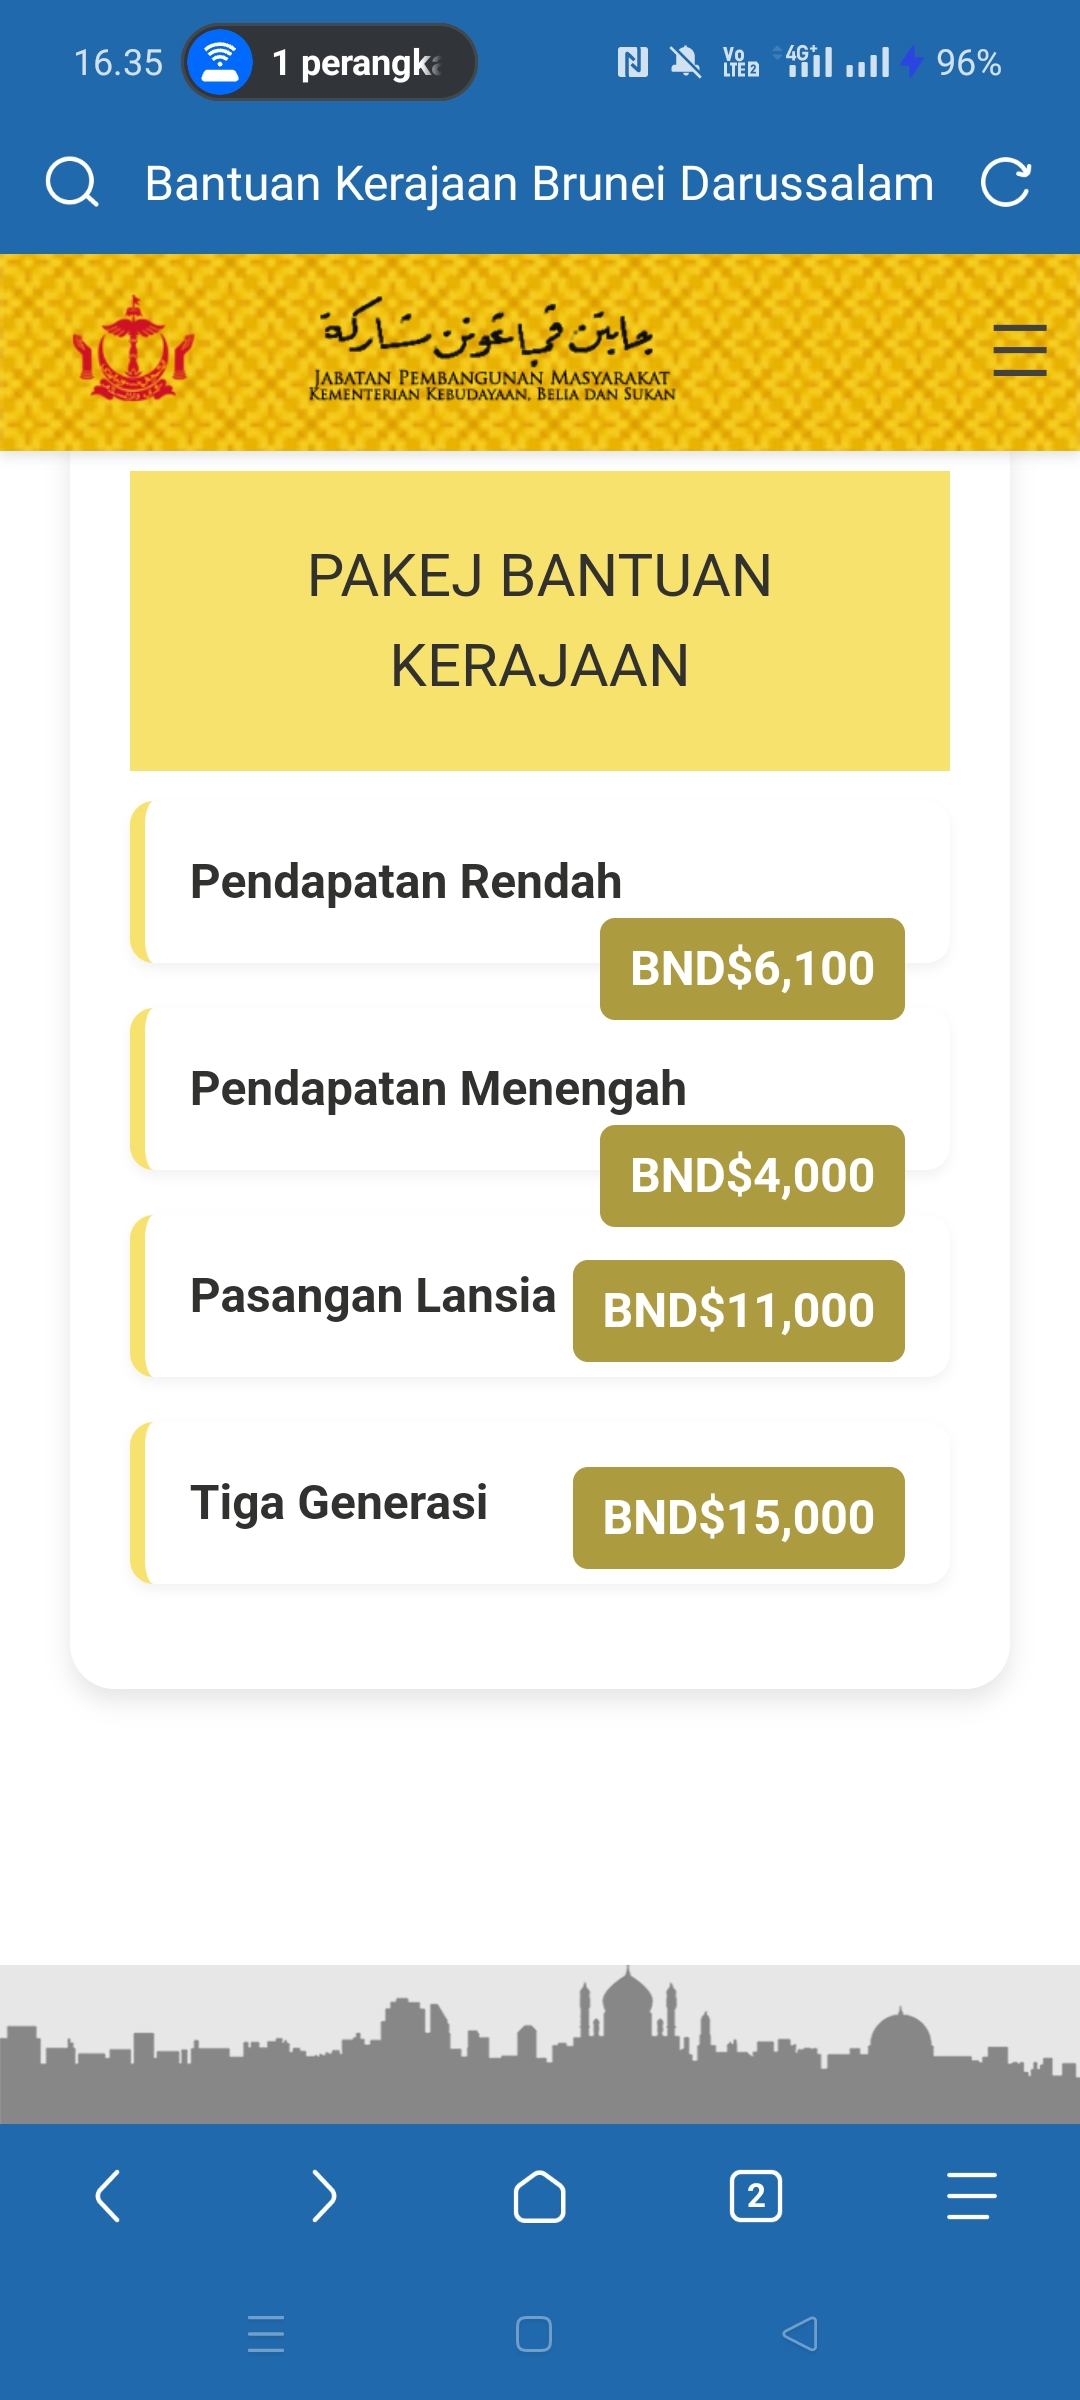Tap the hotspot connected devices pill
This screenshot has height=2400, width=1080.
329,62
